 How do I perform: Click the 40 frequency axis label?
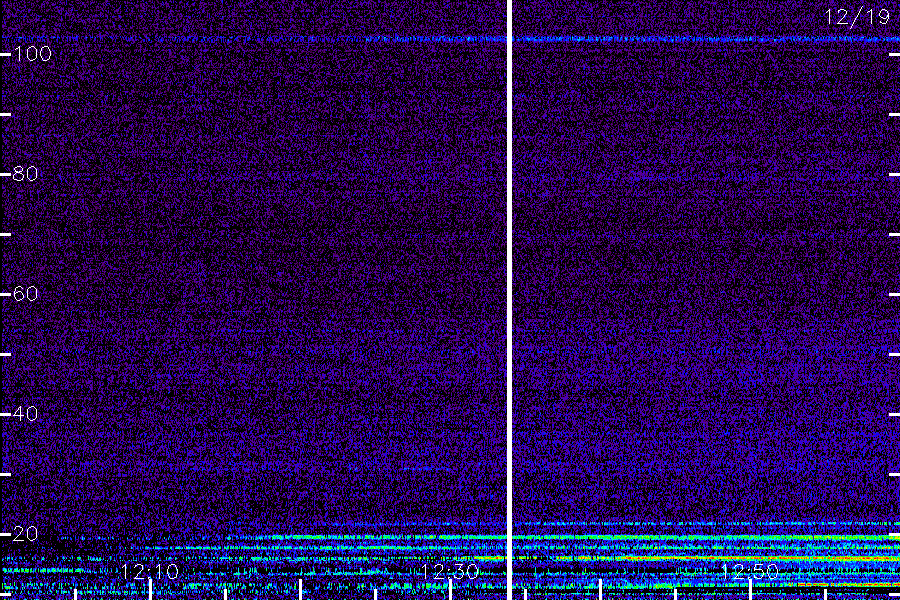click(x=25, y=414)
